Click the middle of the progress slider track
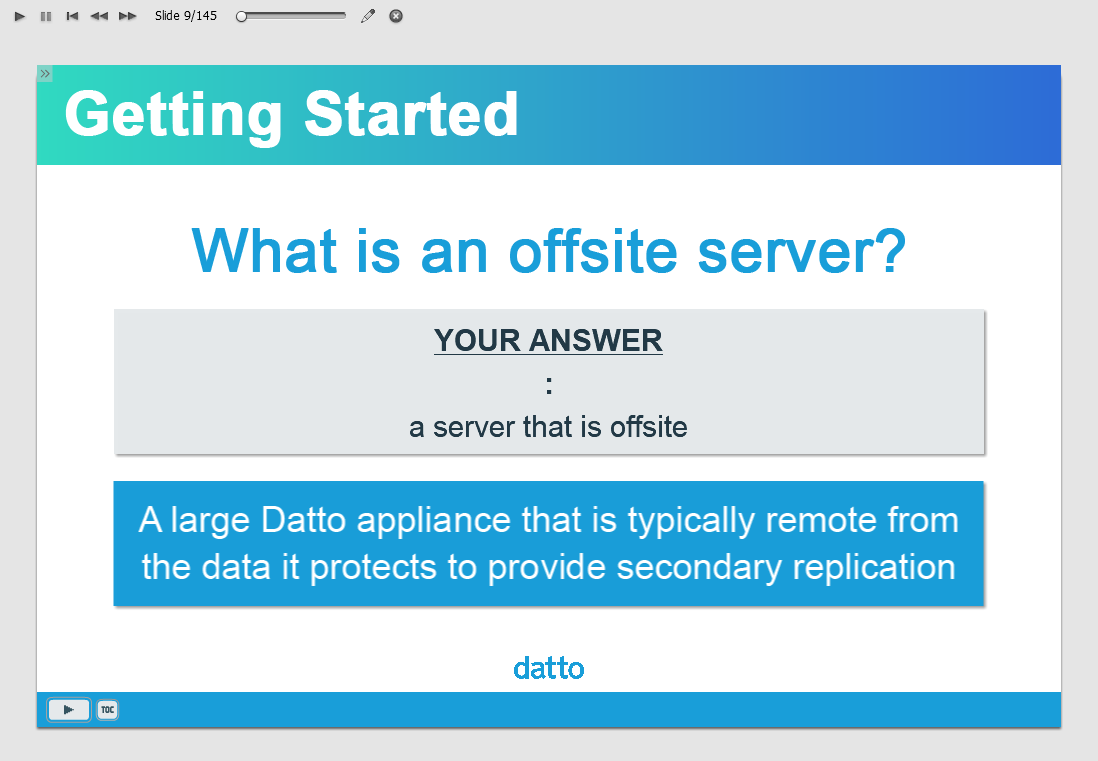1098x761 pixels. coord(292,15)
